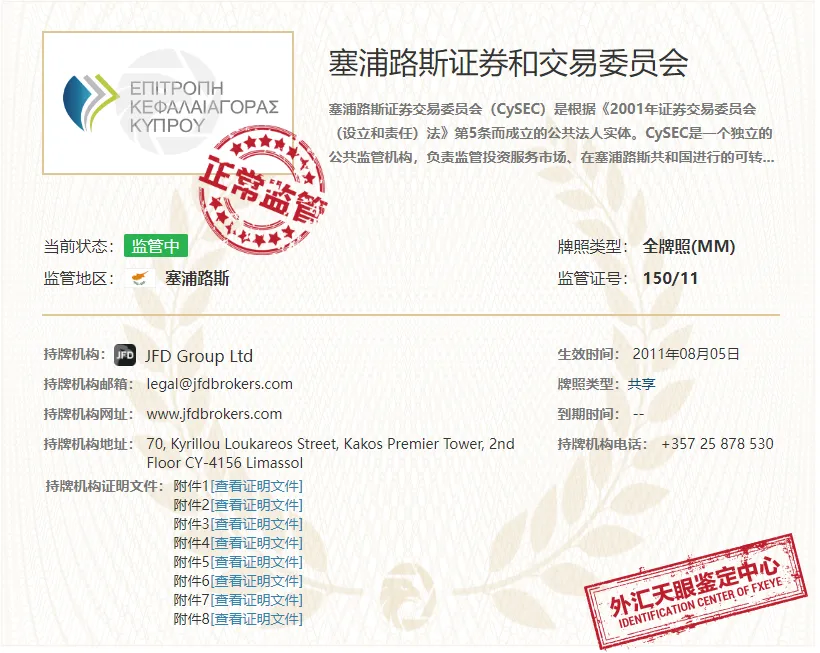Open 附件6 查看证明文件 link
Image resolution: width=820 pixels, height=653 pixels.
tap(257, 581)
